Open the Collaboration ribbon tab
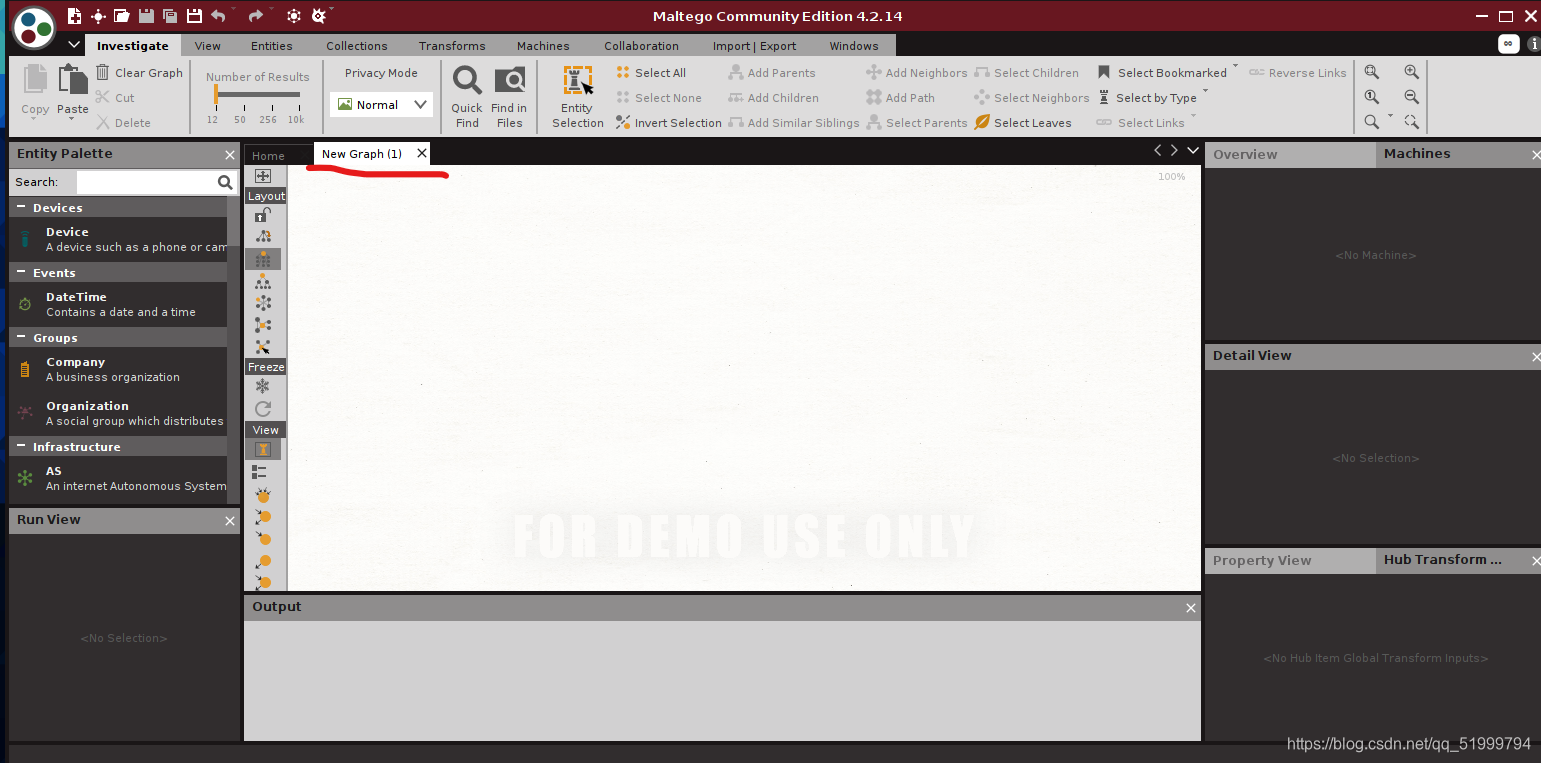The image size is (1541, 763). point(641,46)
